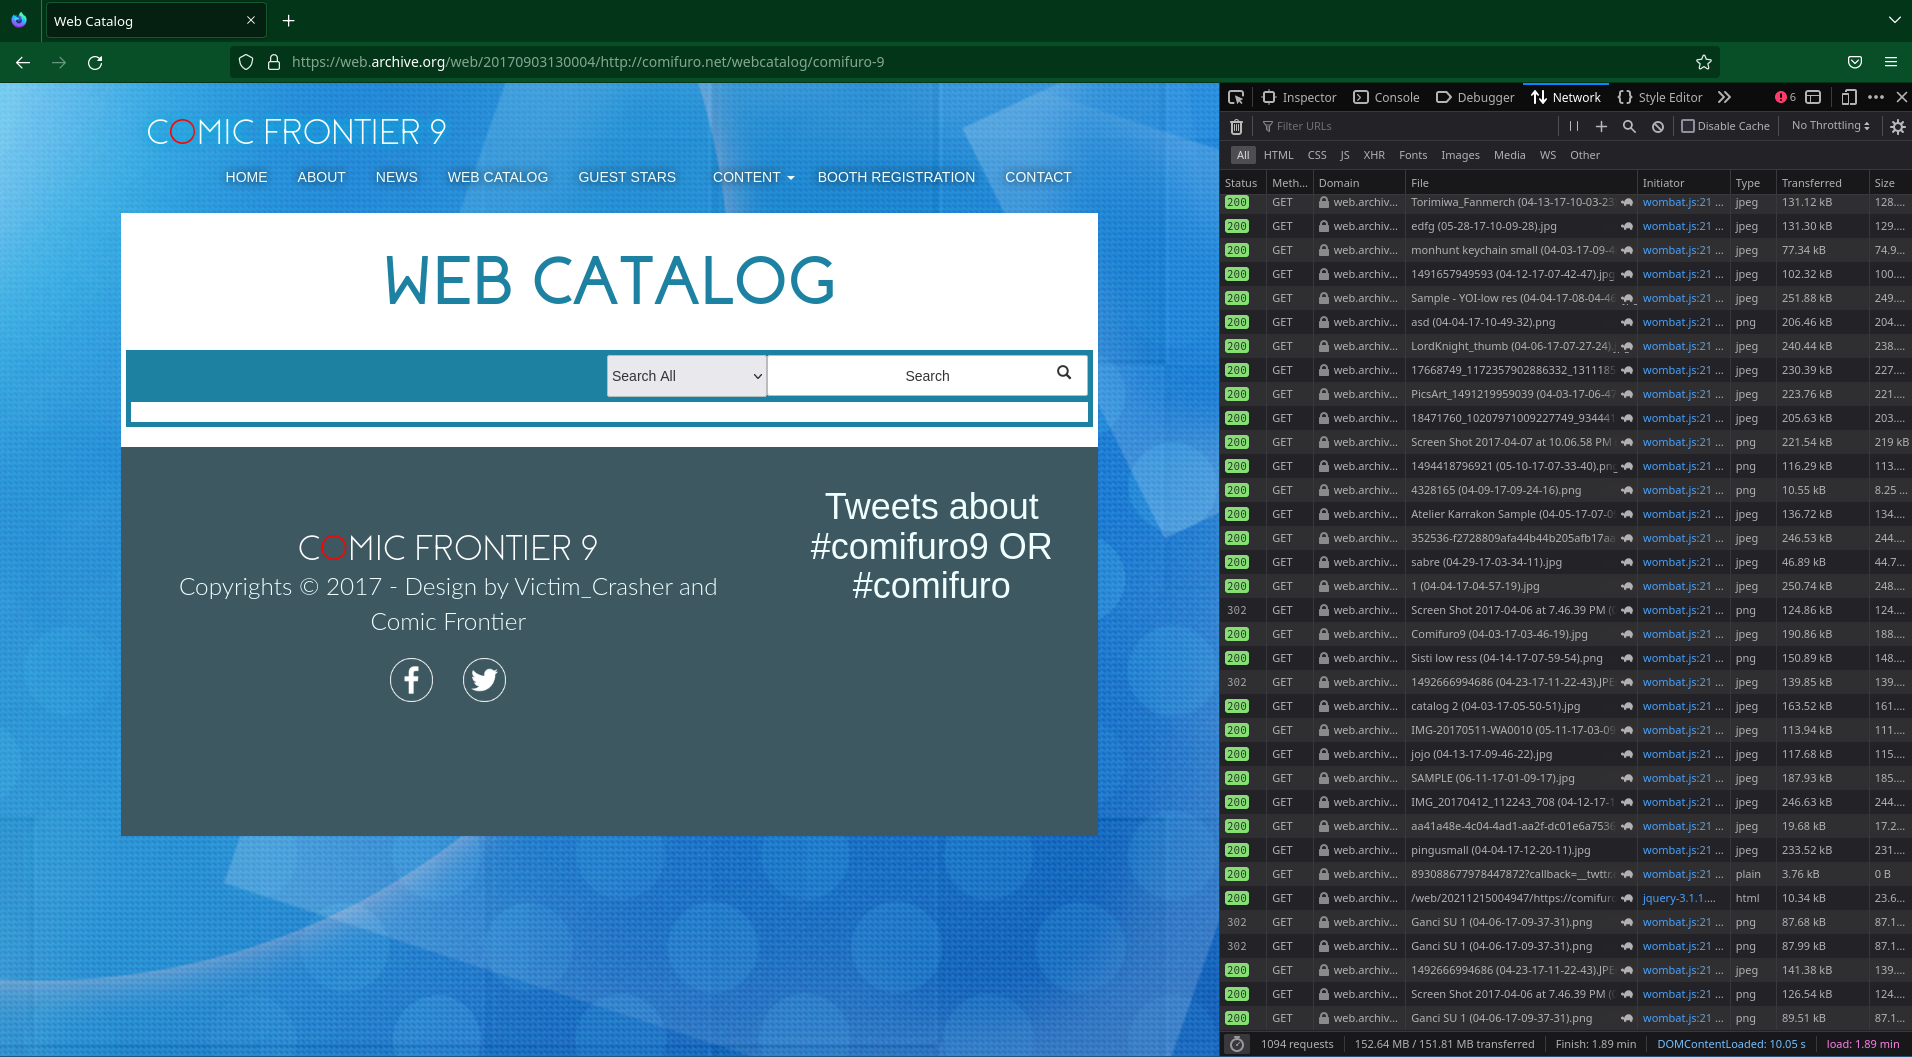Click the Twitter icon in footer

tap(484, 680)
